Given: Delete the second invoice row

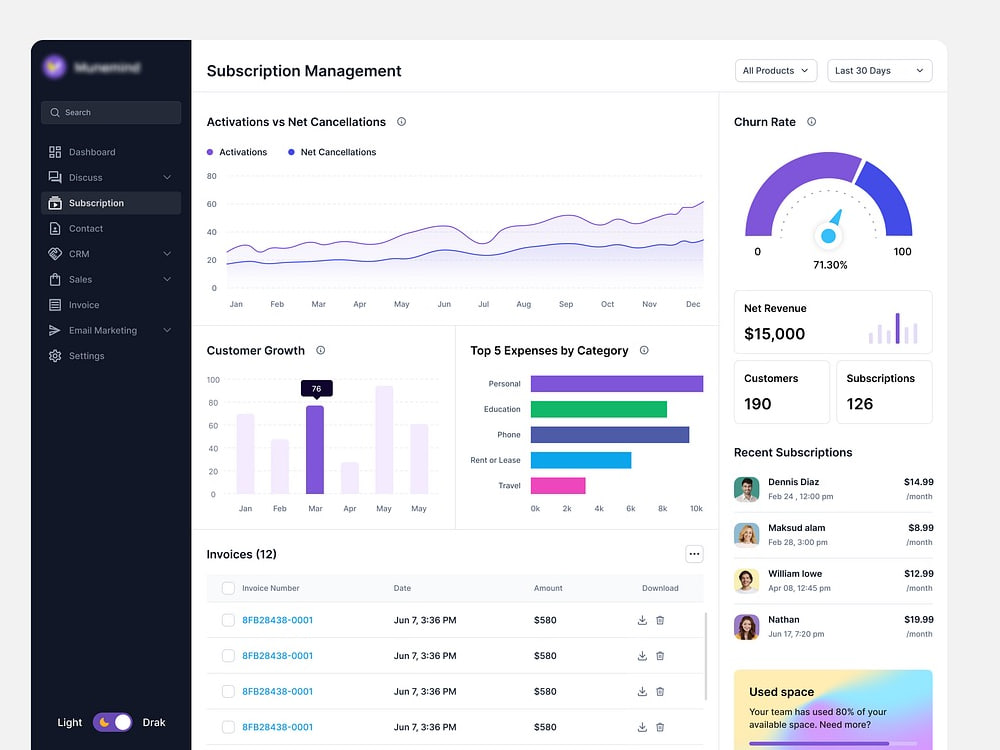Looking at the screenshot, I should (660, 656).
